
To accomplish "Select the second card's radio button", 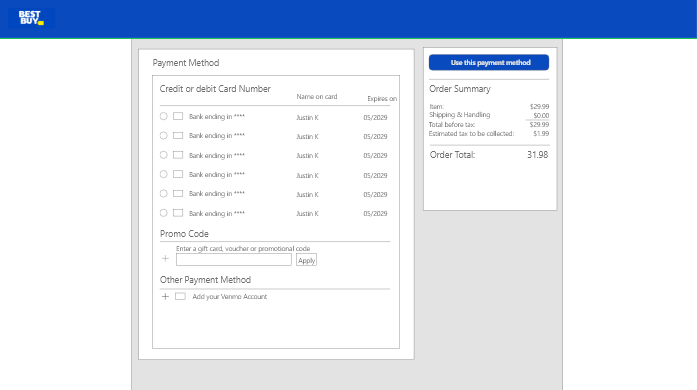I will tap(164, 135).
